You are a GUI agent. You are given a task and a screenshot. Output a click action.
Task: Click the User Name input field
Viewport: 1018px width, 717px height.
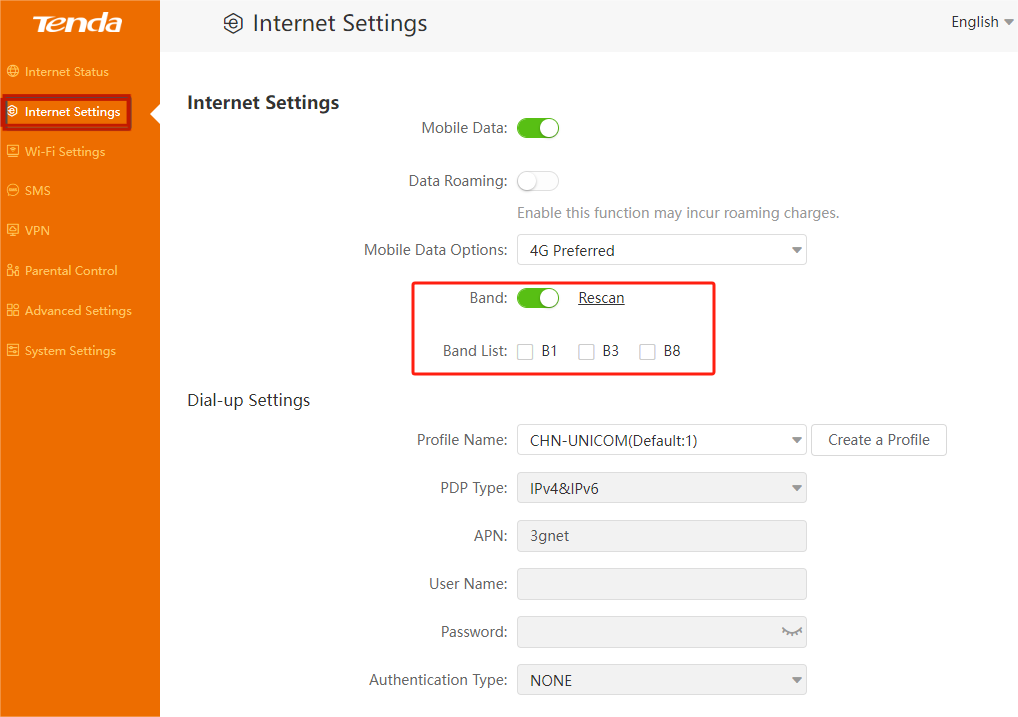coord(661,584)
